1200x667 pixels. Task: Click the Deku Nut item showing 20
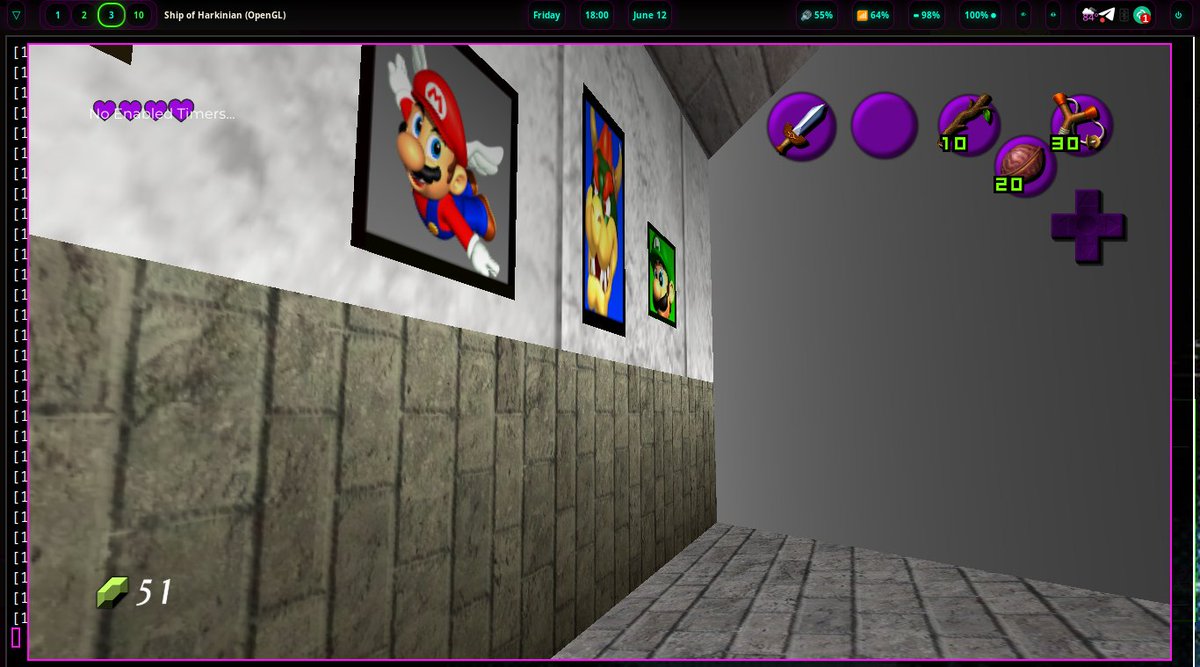pyautogui.click(x=1024, y=165)
